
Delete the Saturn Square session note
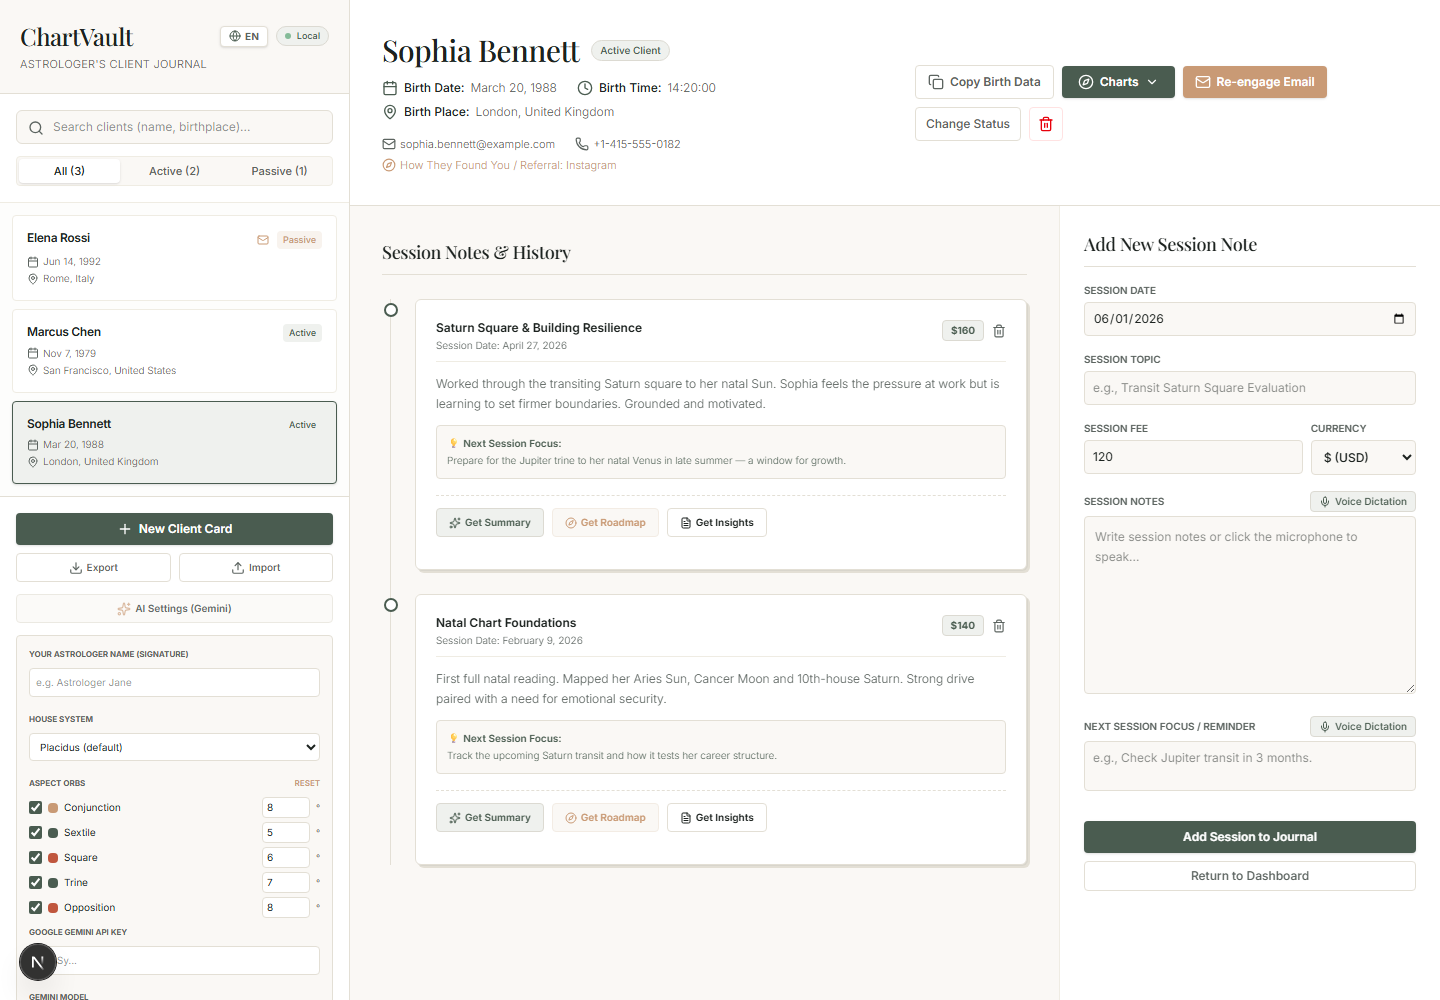click(999, 331)
